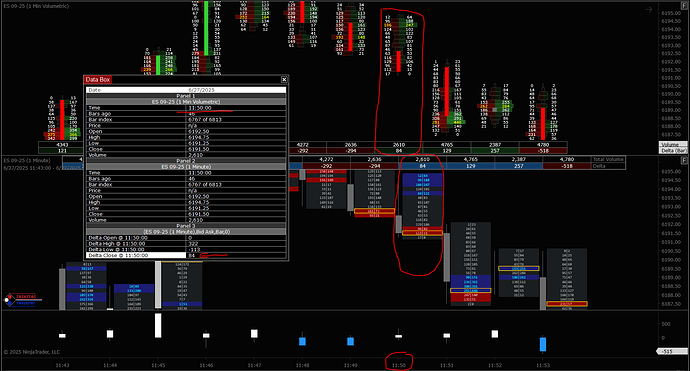
Task: Click the 11:43 time axis label
Action: coord(62,365)
